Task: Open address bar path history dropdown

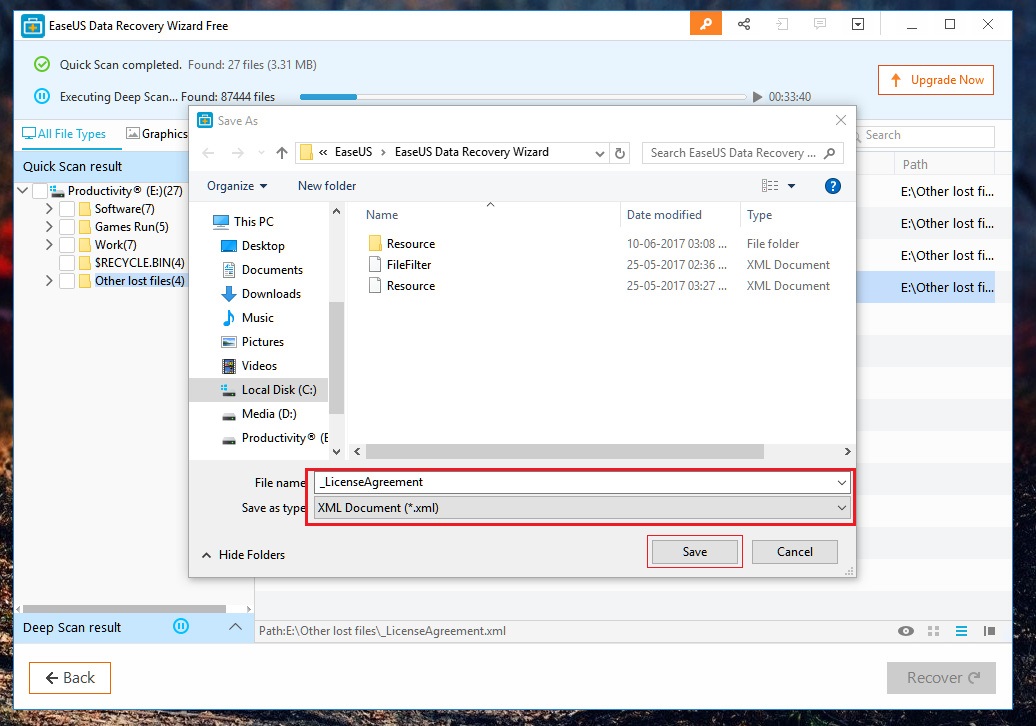Action: click(x=599, y=153)
